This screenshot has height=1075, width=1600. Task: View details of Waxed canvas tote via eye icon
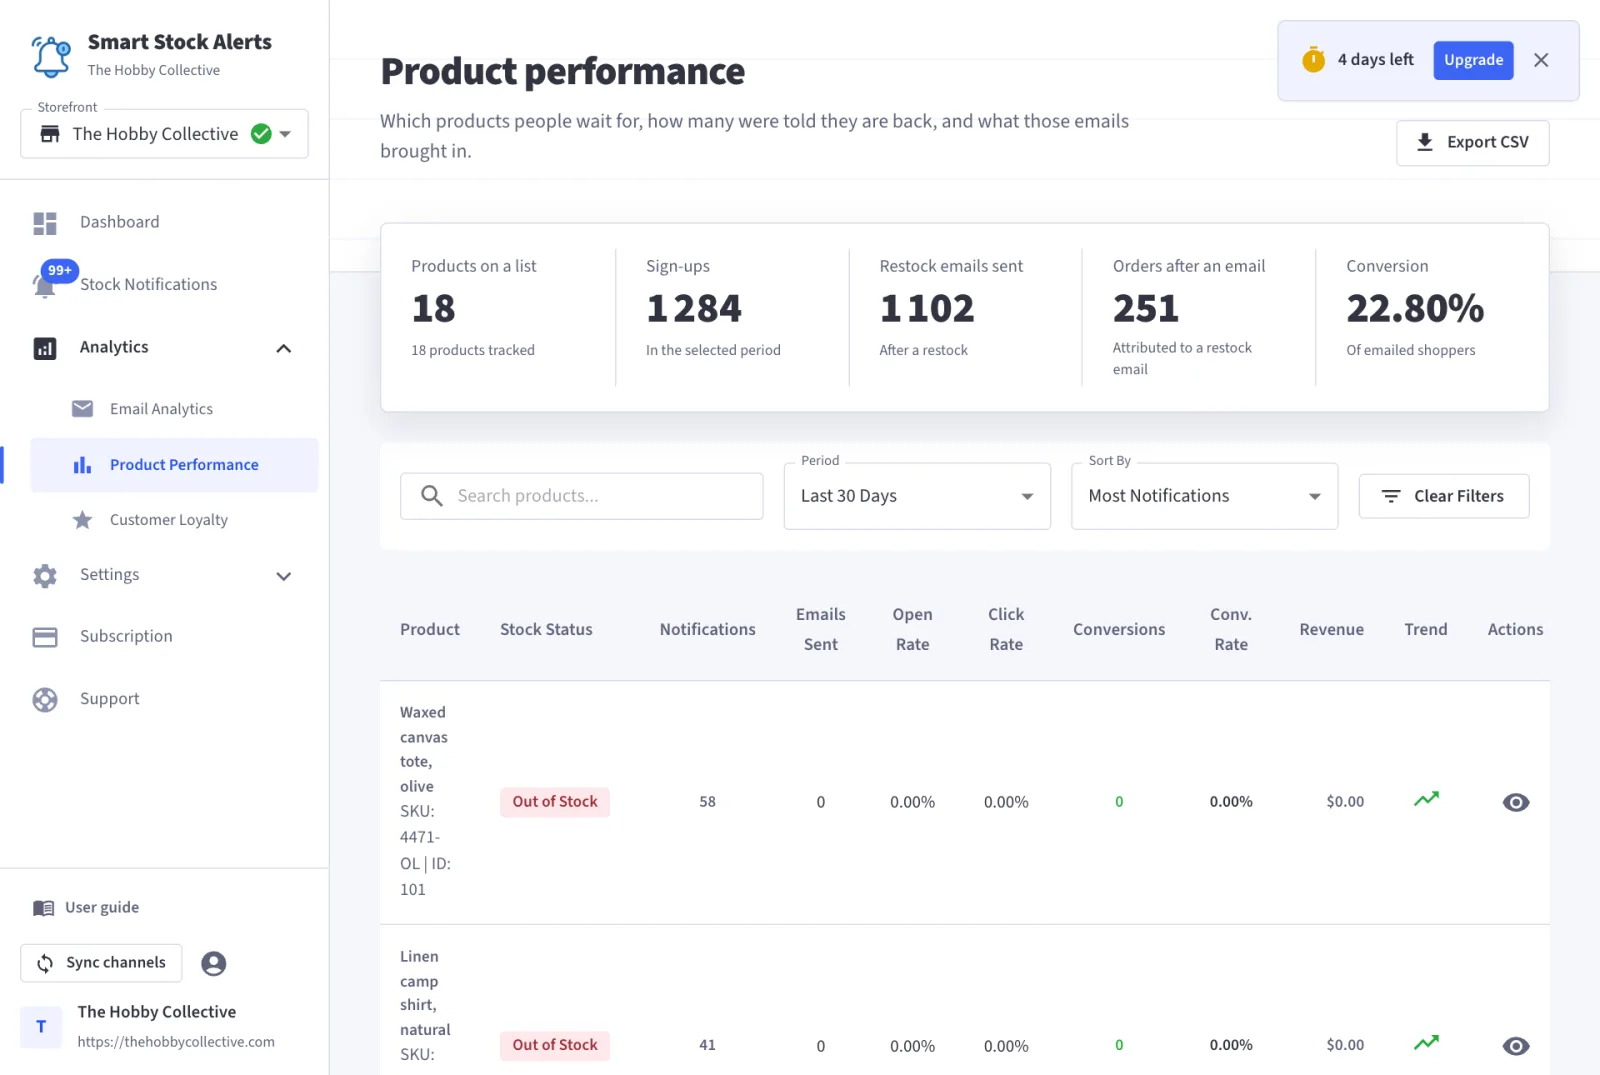[x=1516, y=803]
